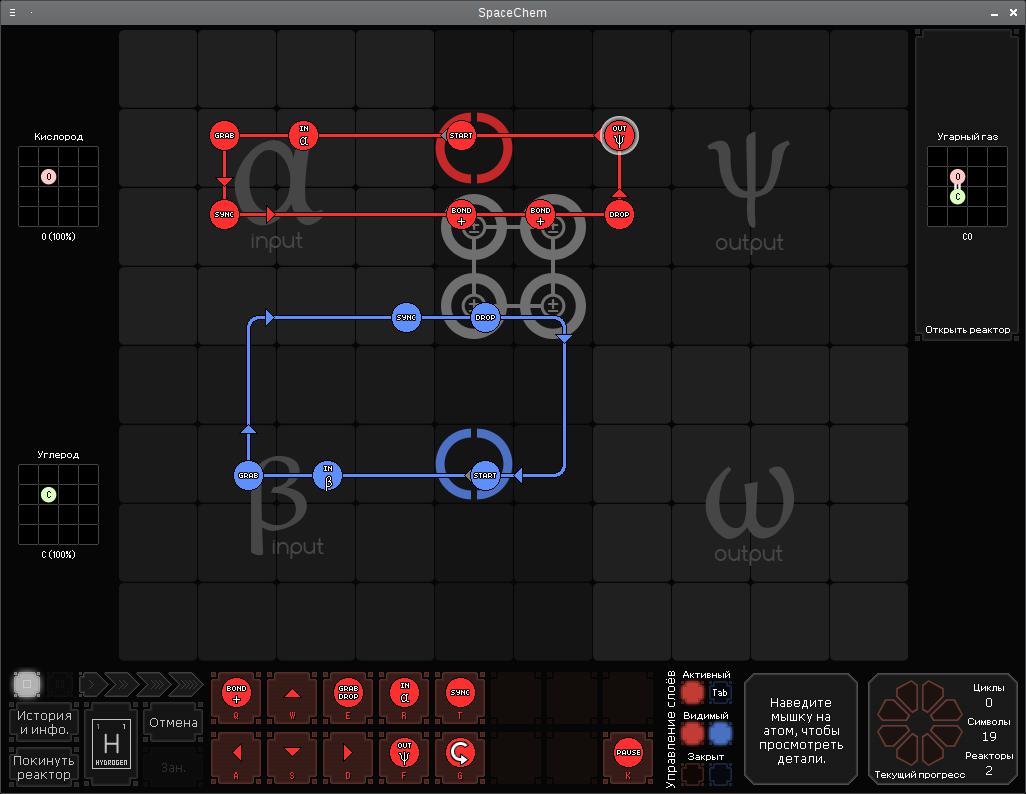Image resolution: width=1026 pixels, height=794 pixels.
Task: Click red IN alpha node on grid
Action: point(304,135)
